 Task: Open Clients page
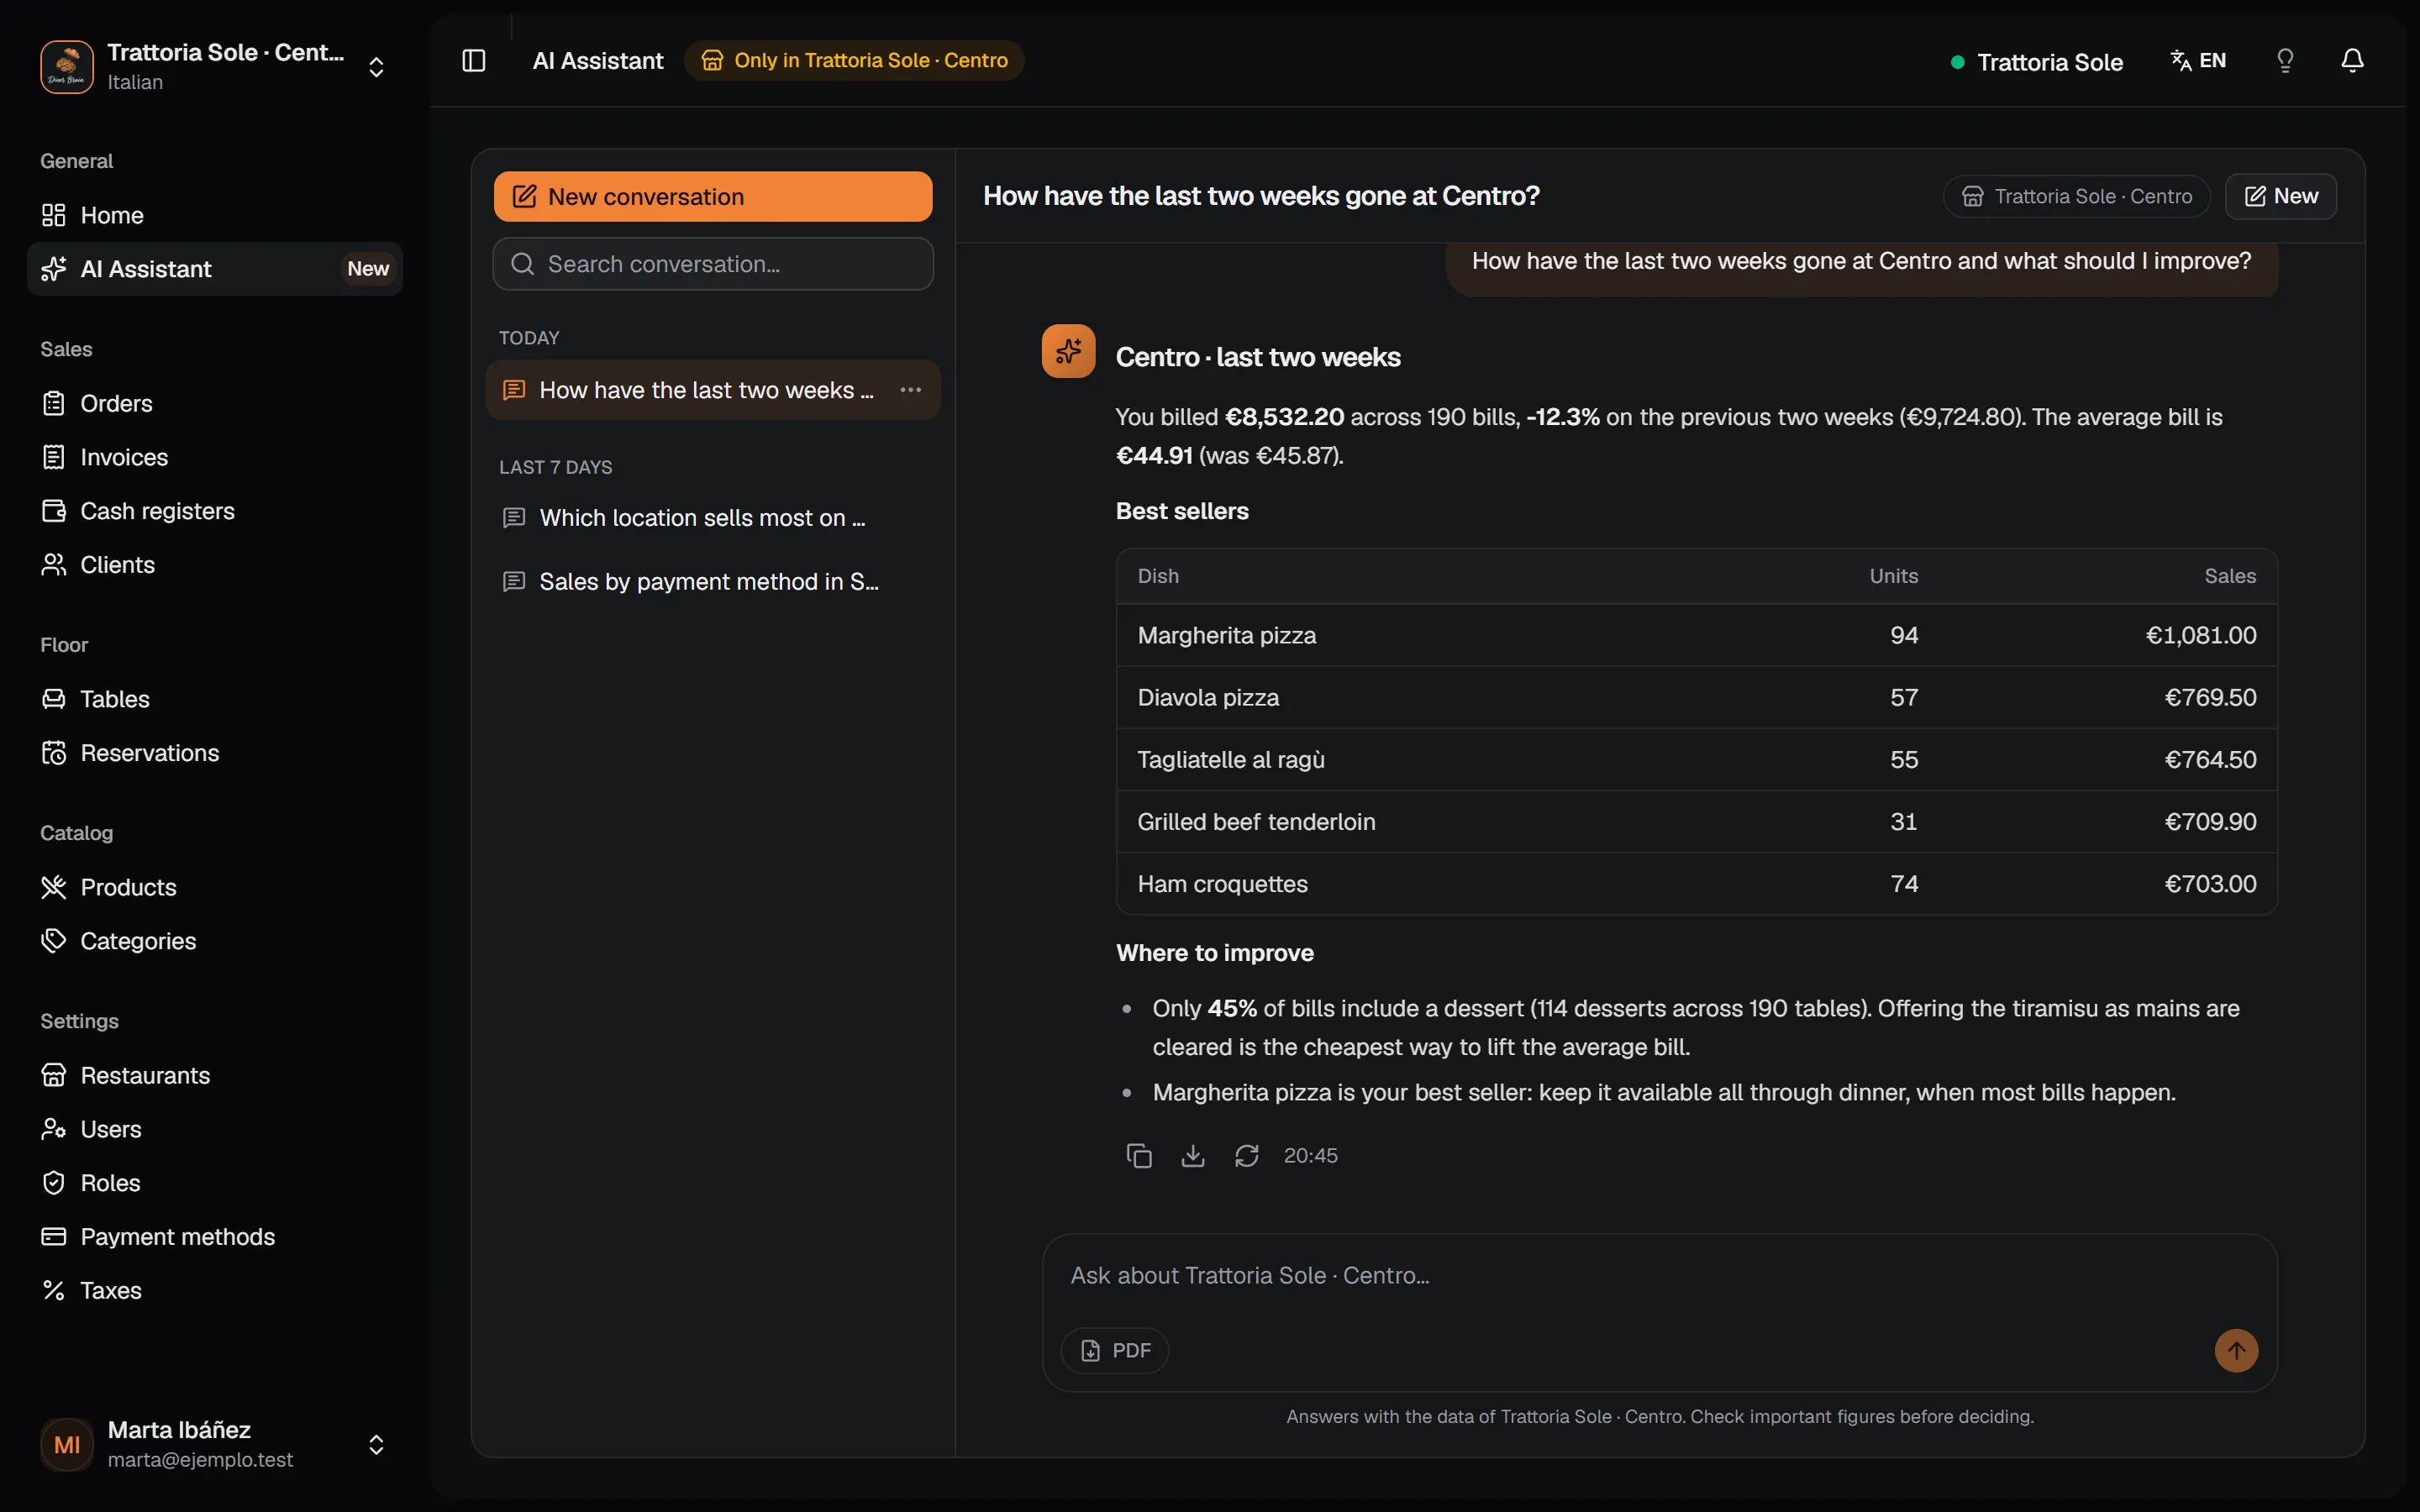coord(215,565)
